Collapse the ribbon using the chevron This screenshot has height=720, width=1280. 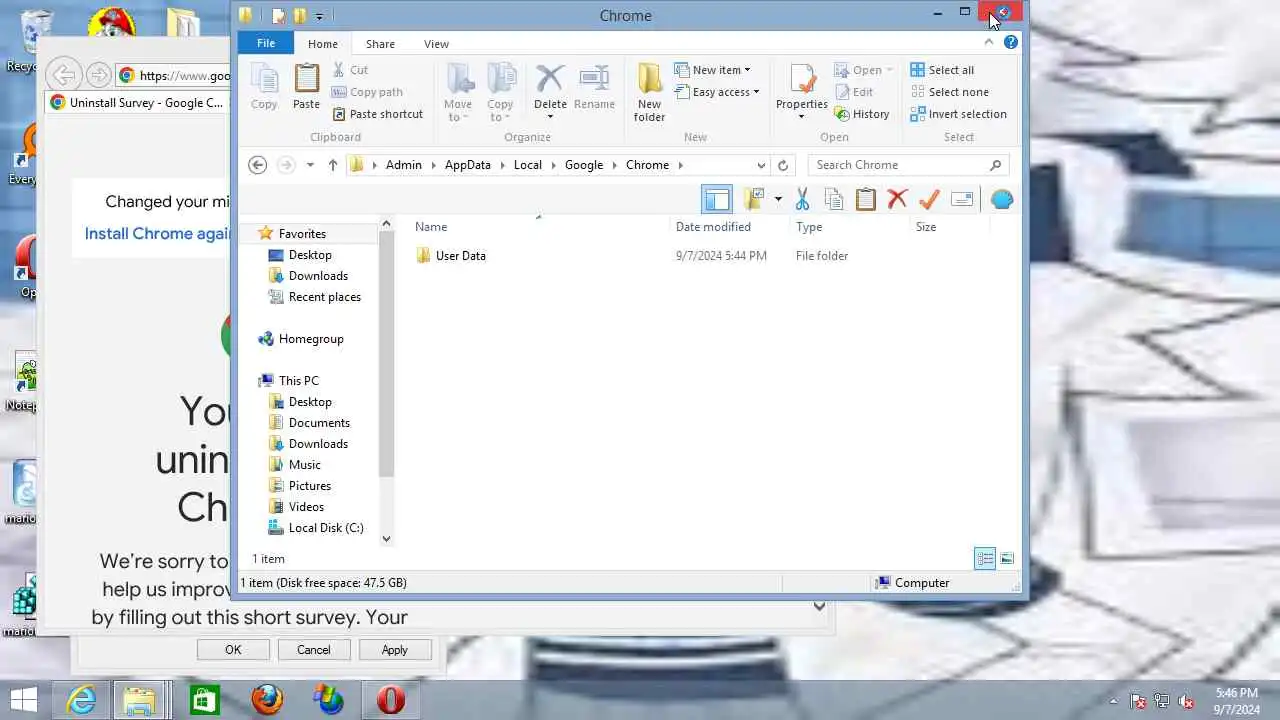tap(989, 43)
